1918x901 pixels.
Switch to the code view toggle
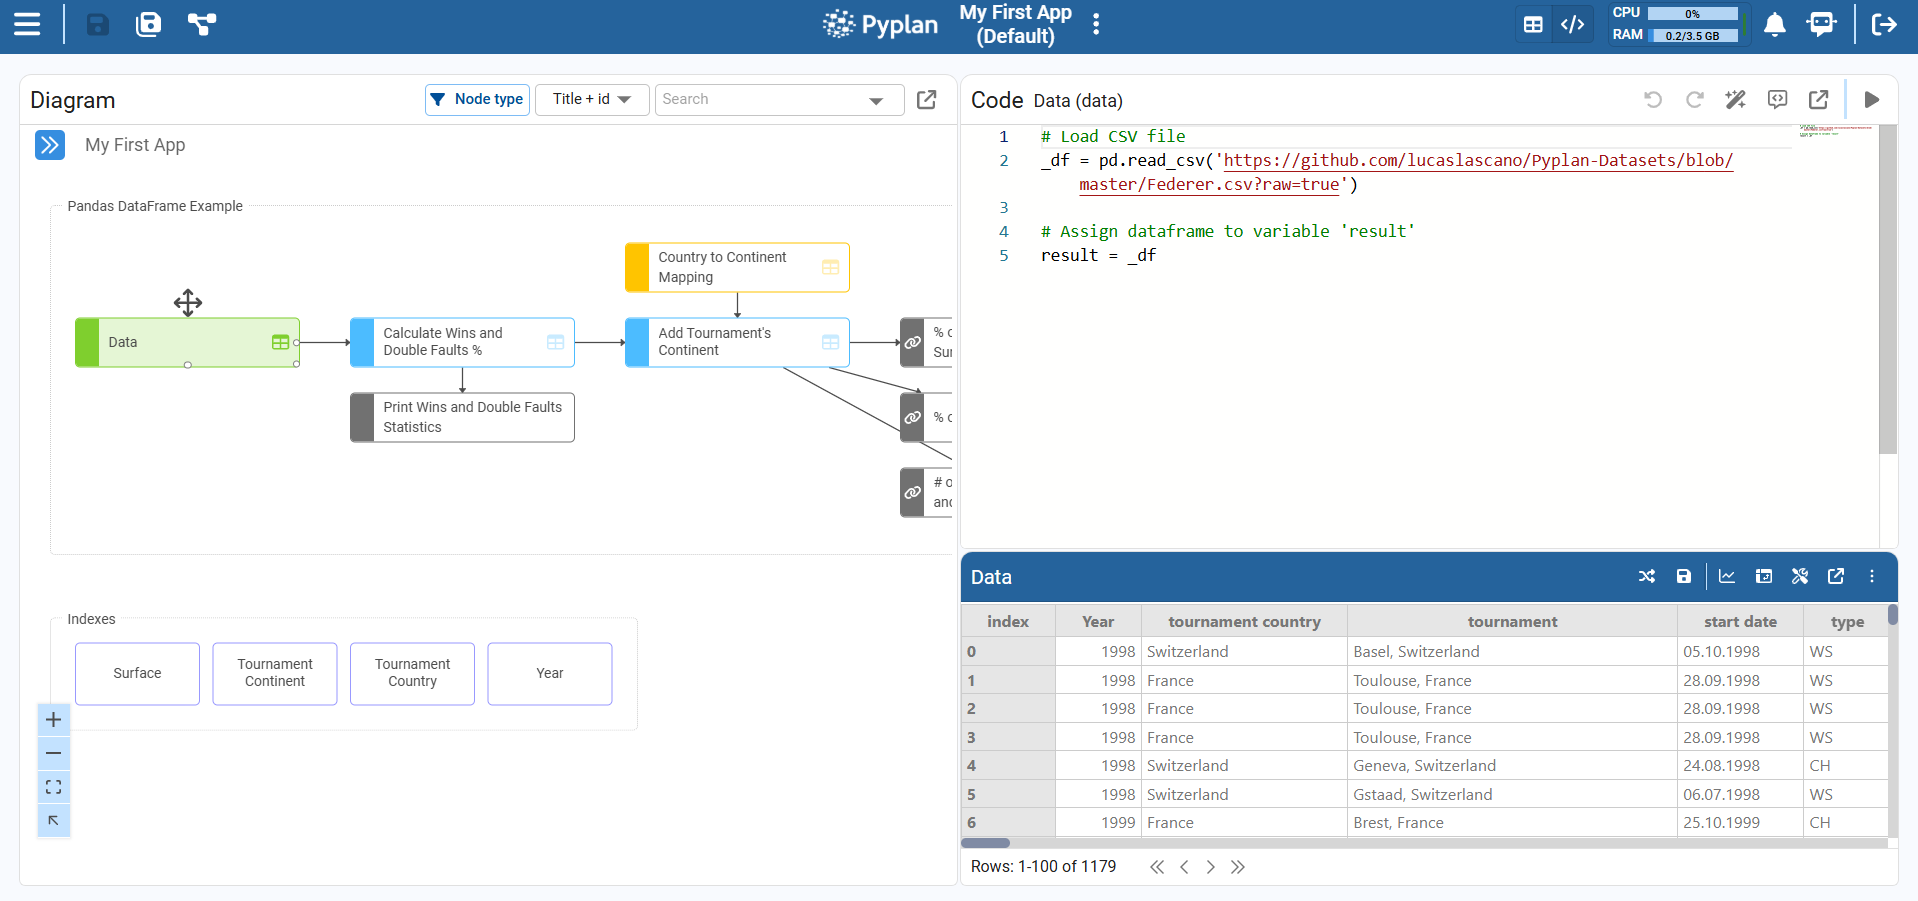click(1572, 24)
